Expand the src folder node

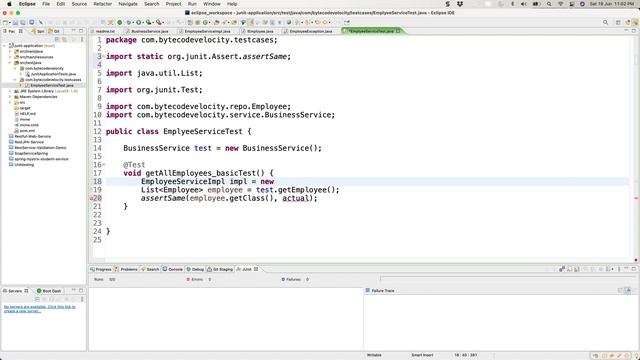(x=10, y=102)
